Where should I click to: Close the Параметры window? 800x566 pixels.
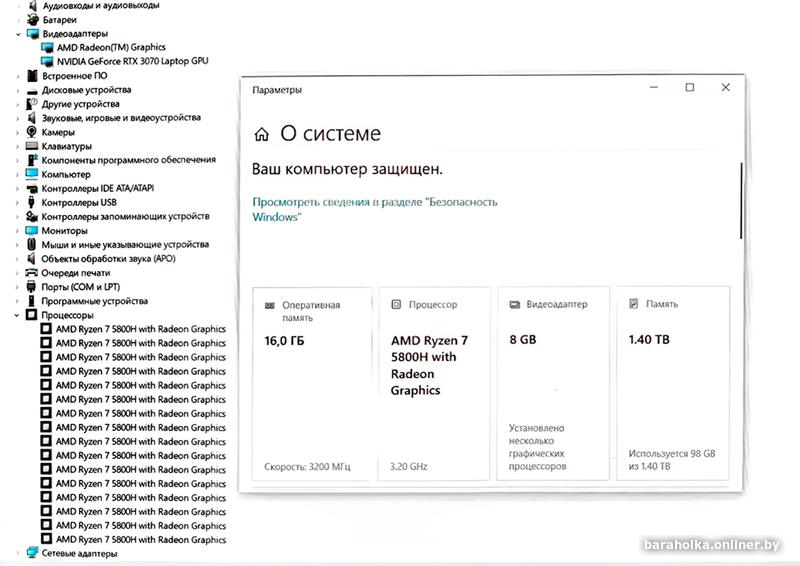[x=726, y=87]
